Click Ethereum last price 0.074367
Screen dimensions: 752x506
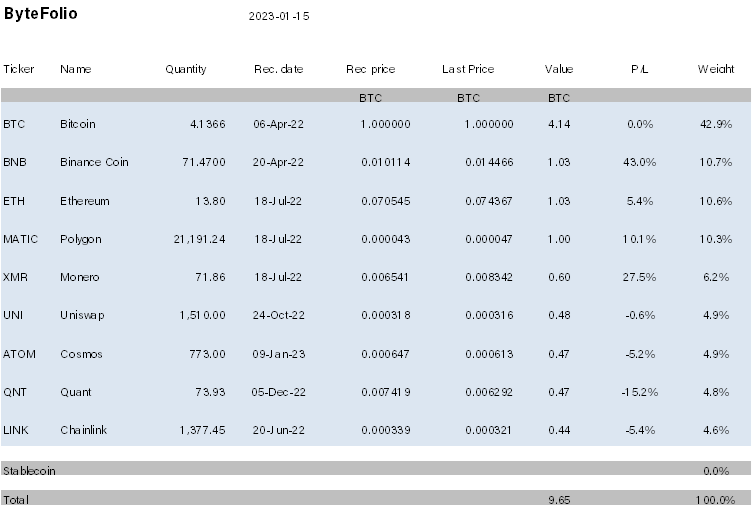[x=489, y=201]
